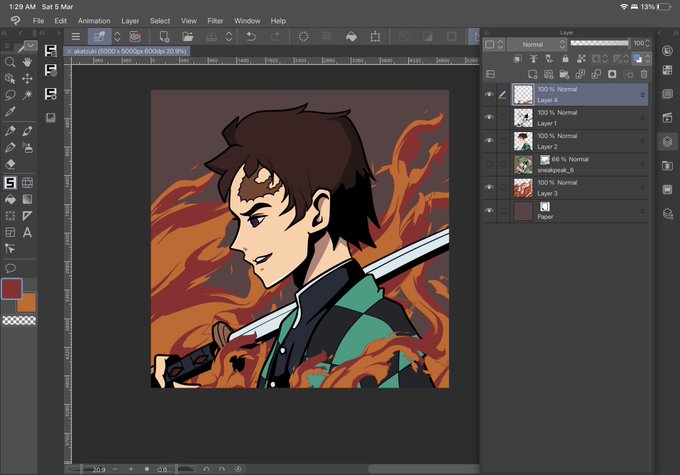Open the Filter menu
The width and height of the screenshot is (680, 475).
coord(215,21)
